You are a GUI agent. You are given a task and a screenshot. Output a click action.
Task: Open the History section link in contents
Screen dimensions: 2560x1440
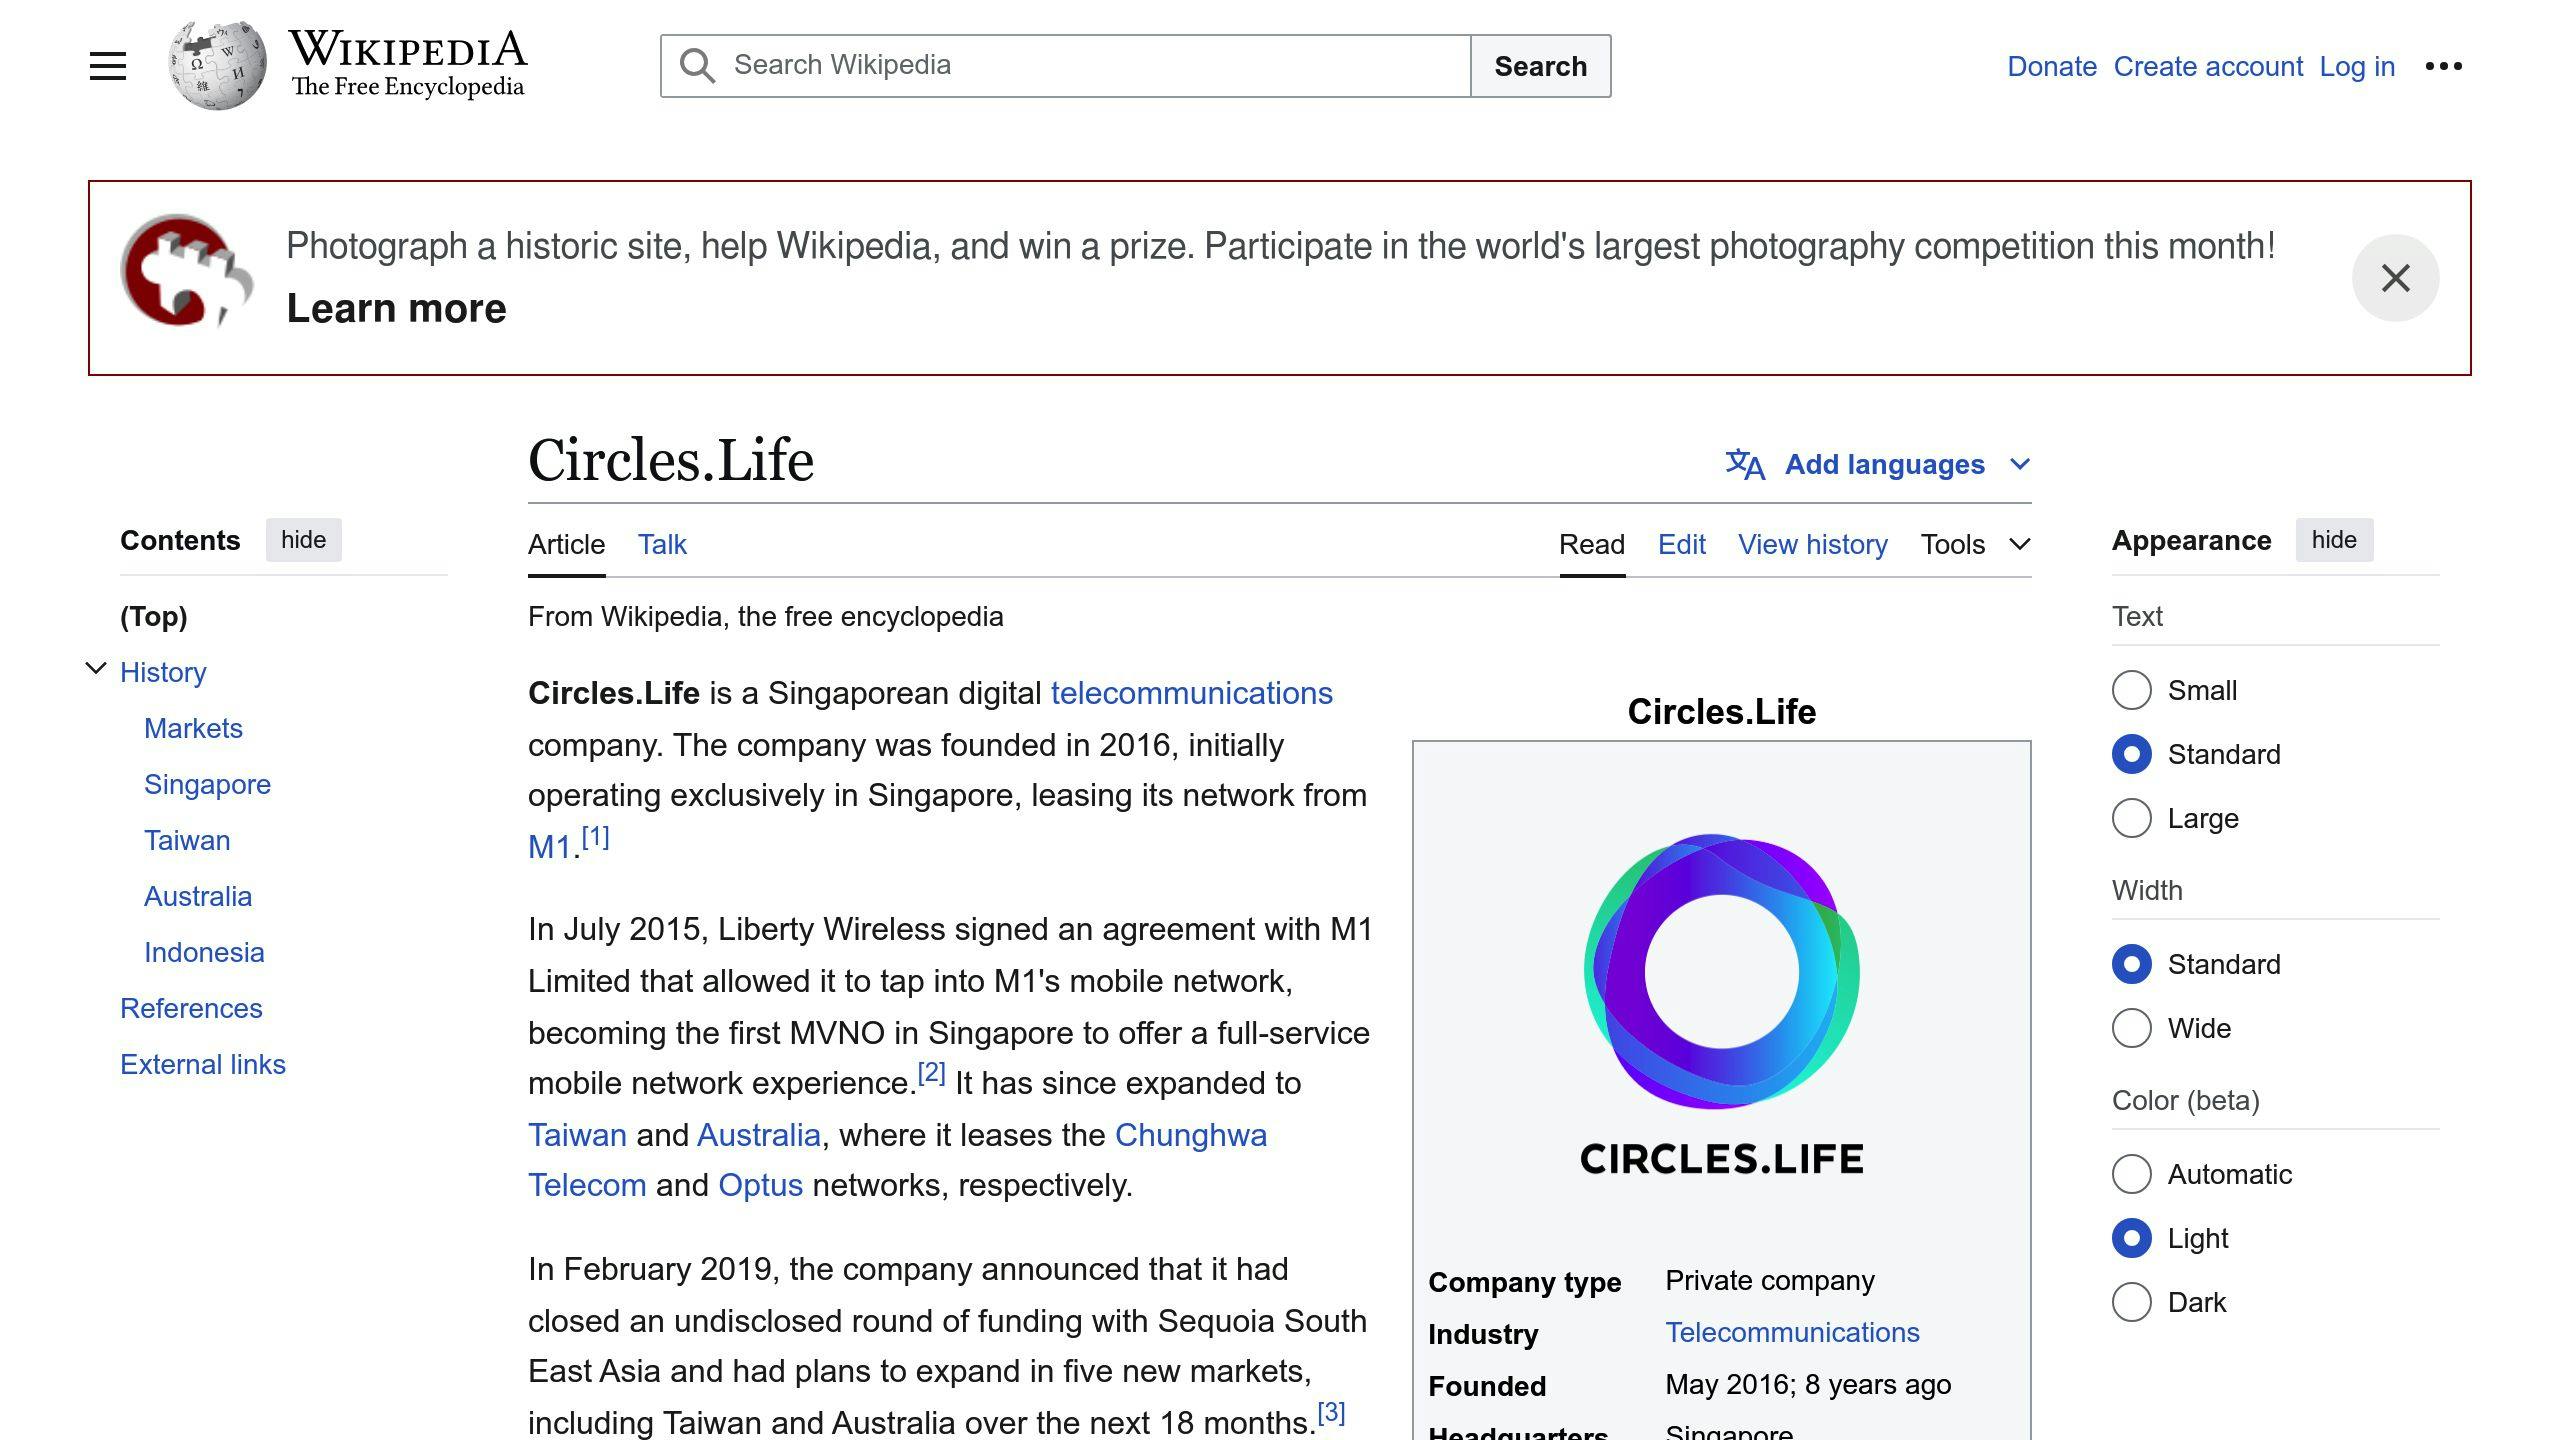coord(163,672)
